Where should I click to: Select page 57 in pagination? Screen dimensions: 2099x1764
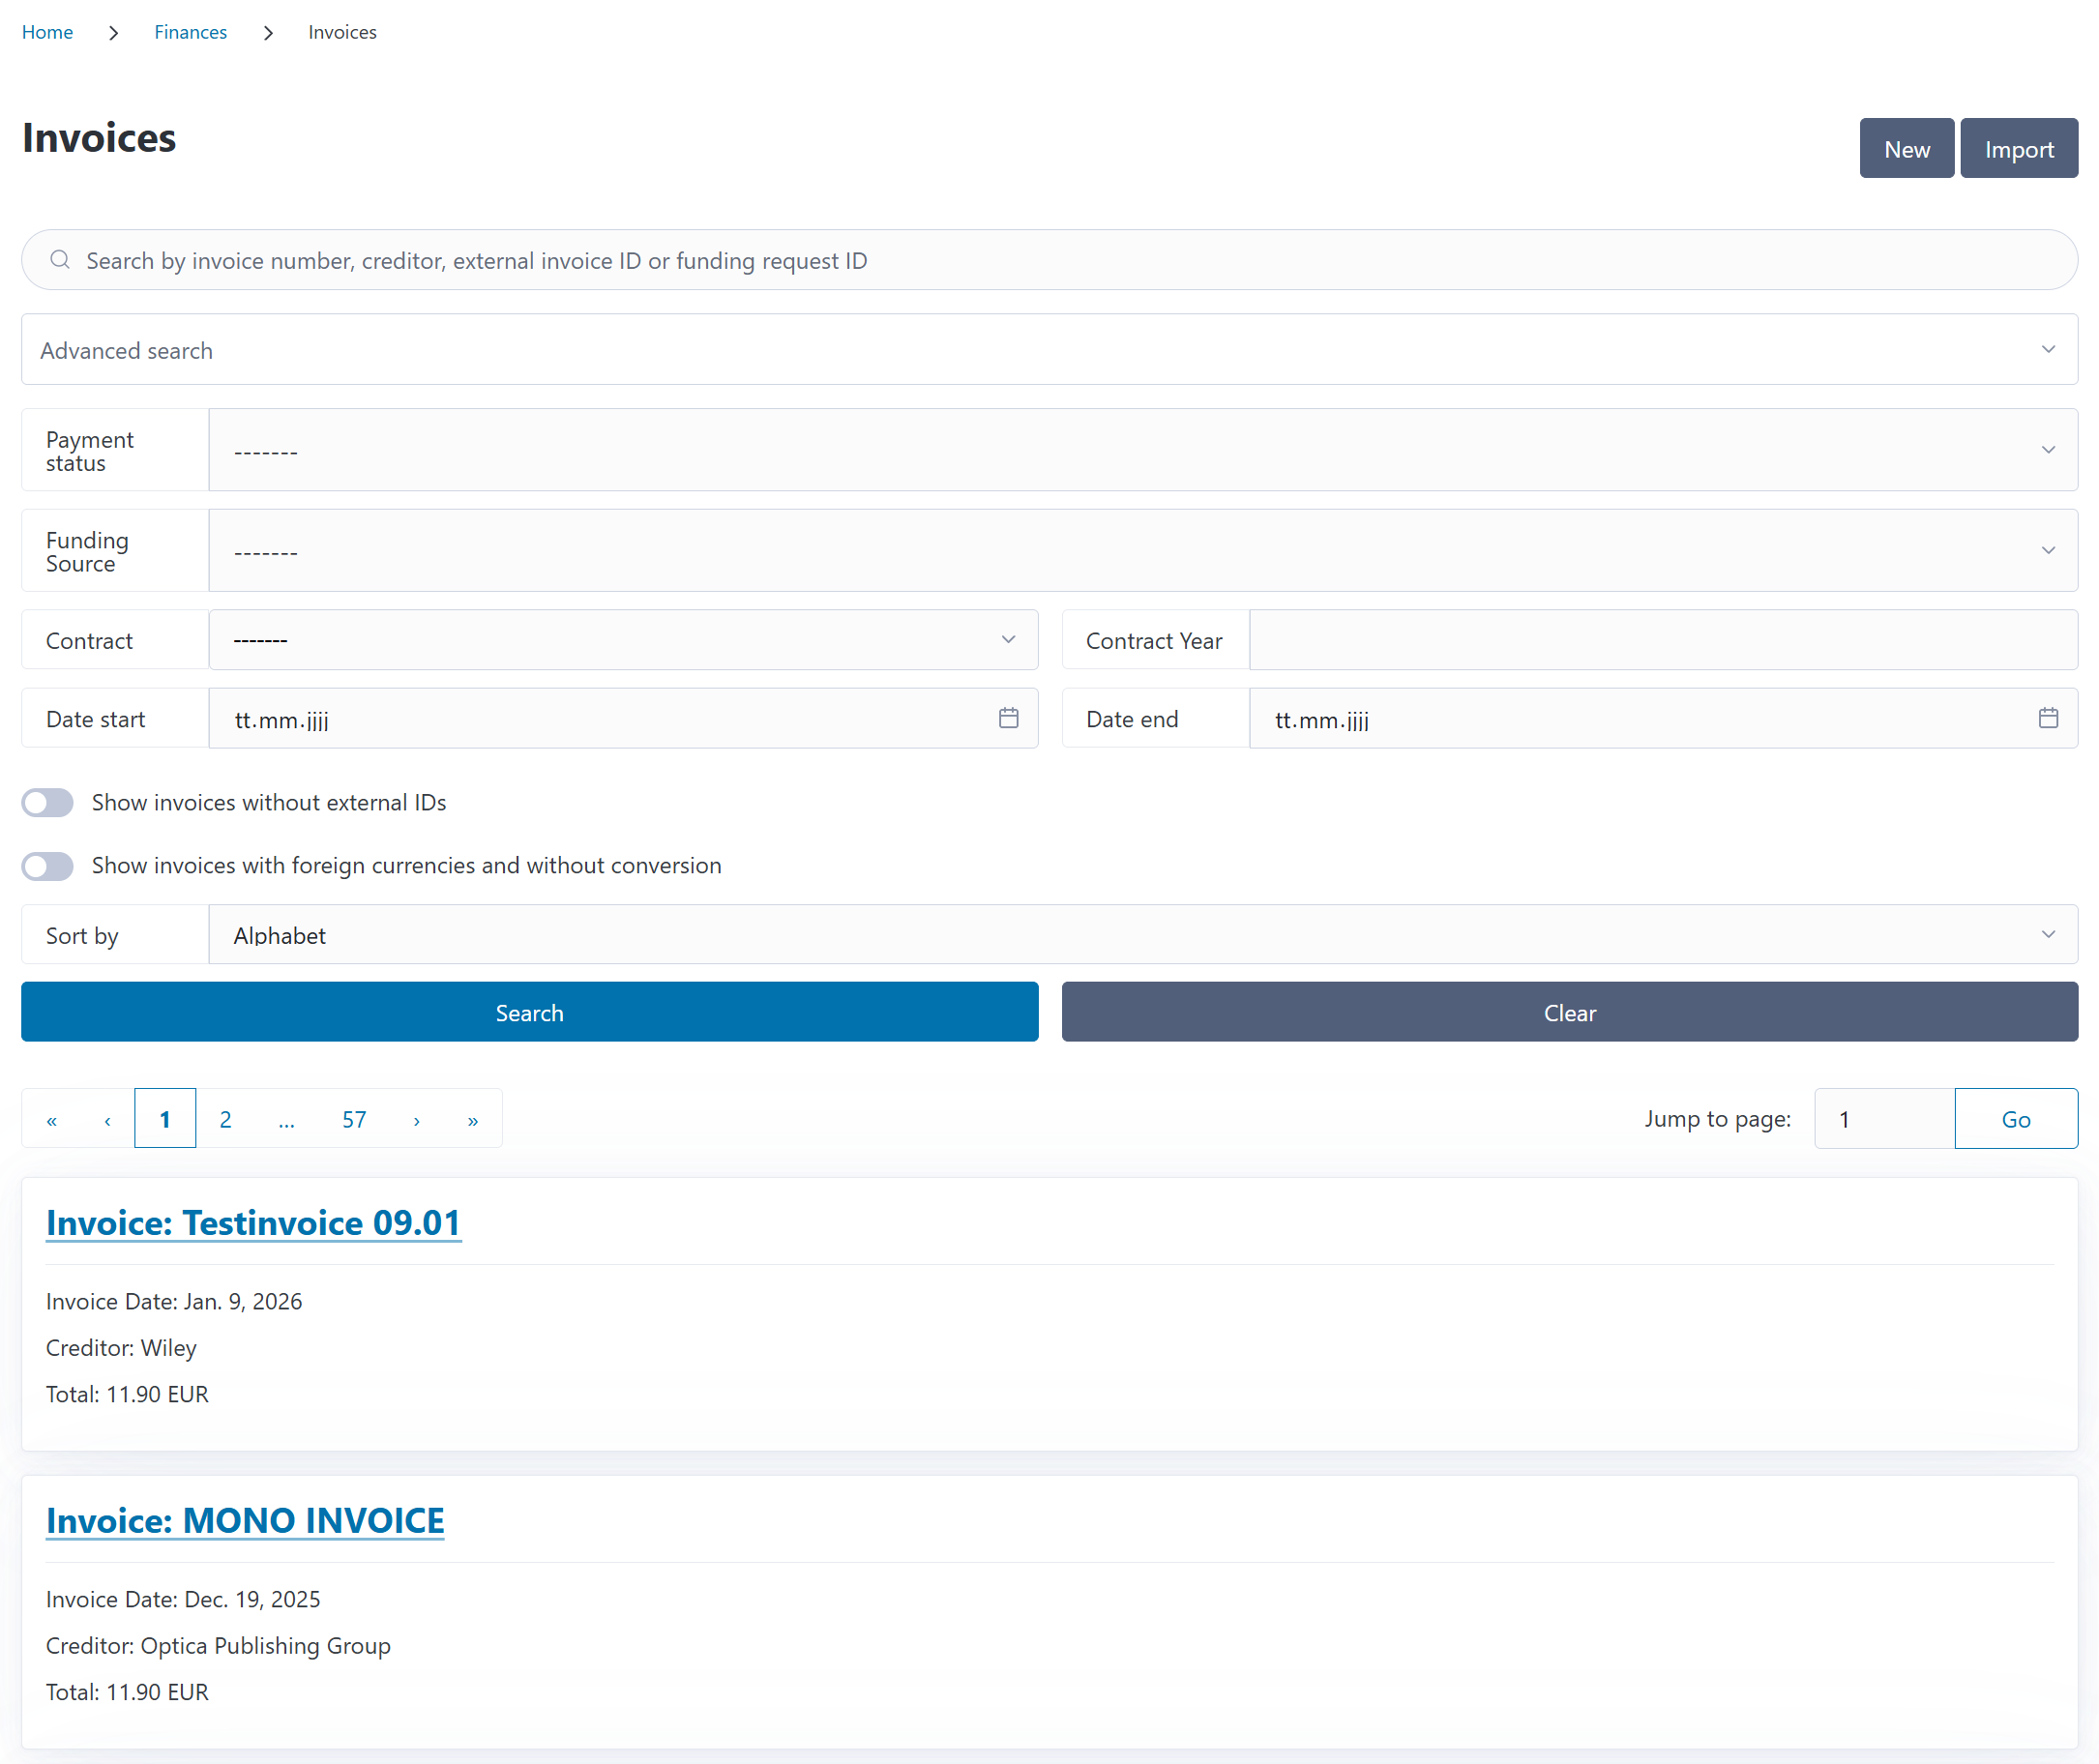(x=354, y=1119)
